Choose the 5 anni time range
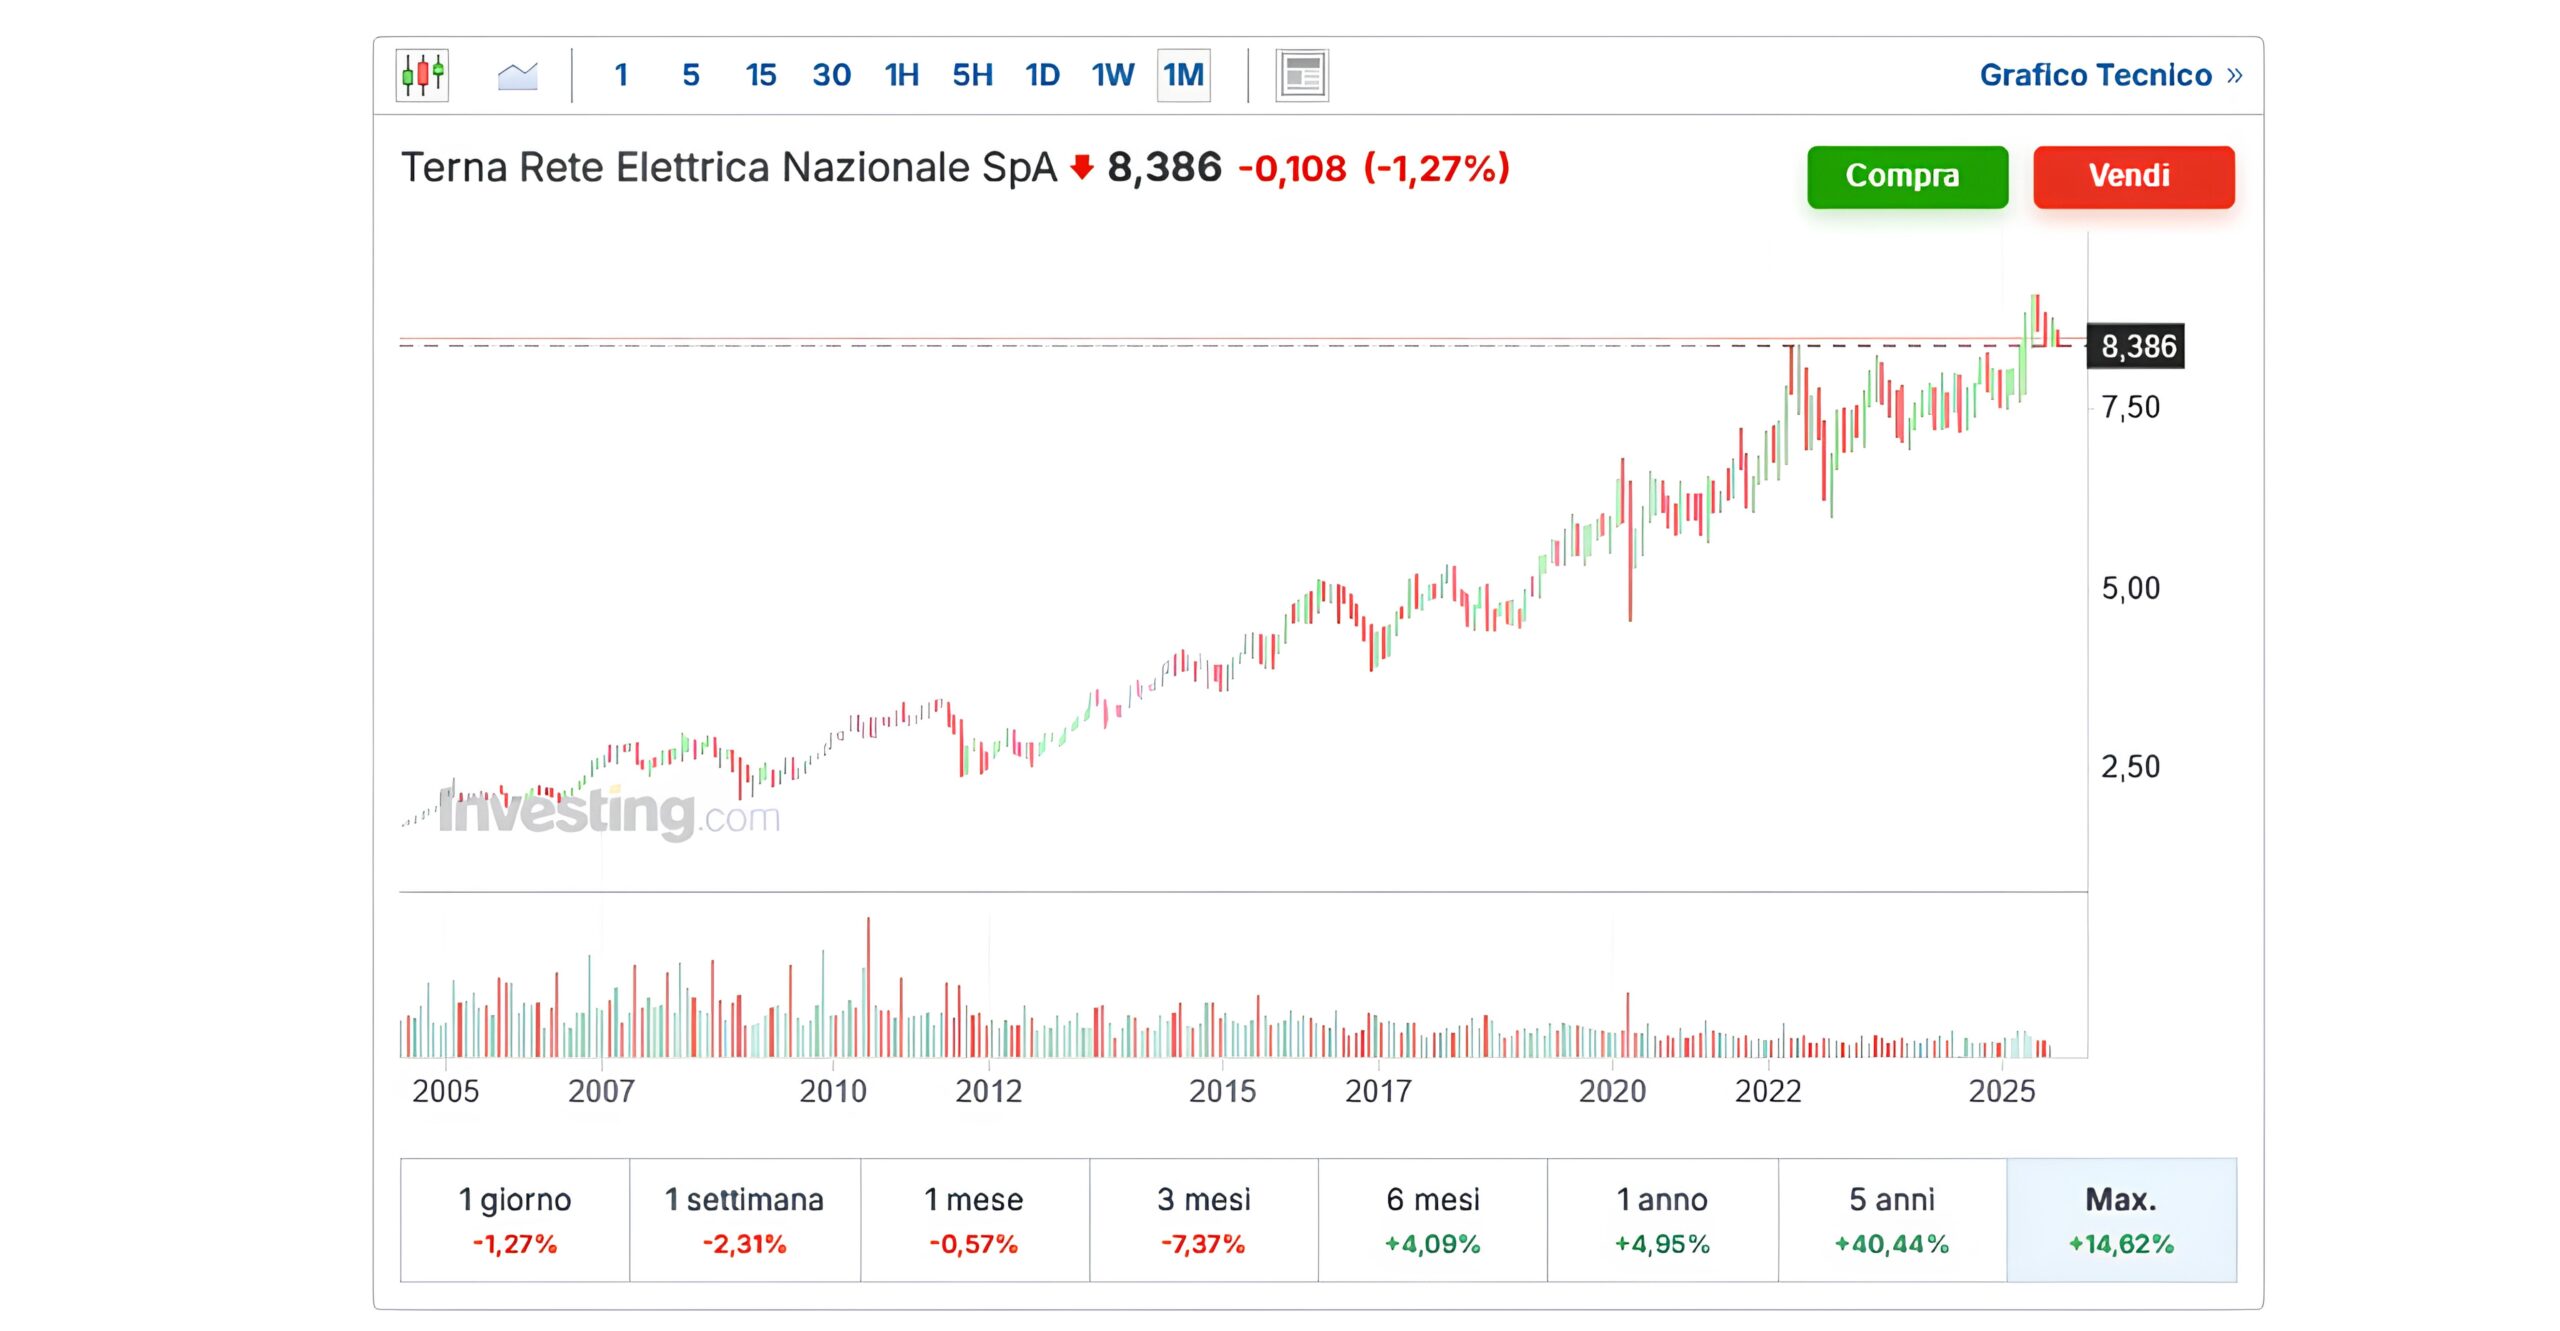The image size is (2560, 1331). (1892, 1219)
